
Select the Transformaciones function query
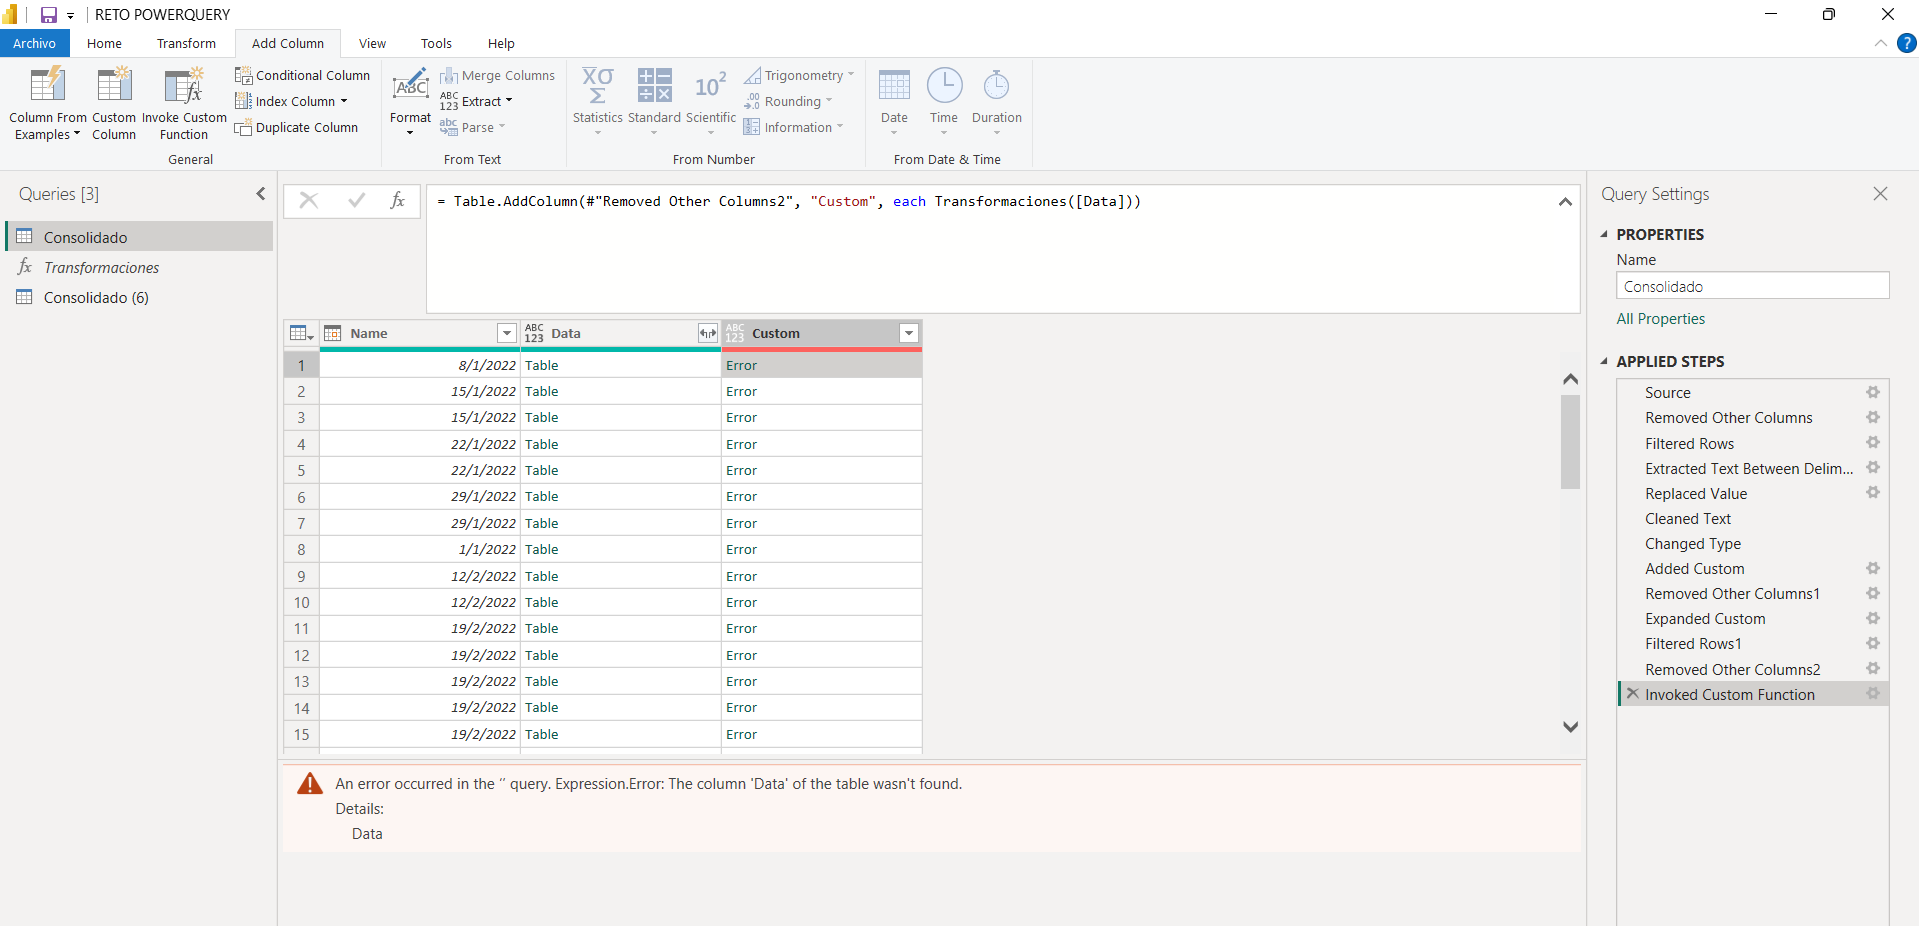click(101, 268)
